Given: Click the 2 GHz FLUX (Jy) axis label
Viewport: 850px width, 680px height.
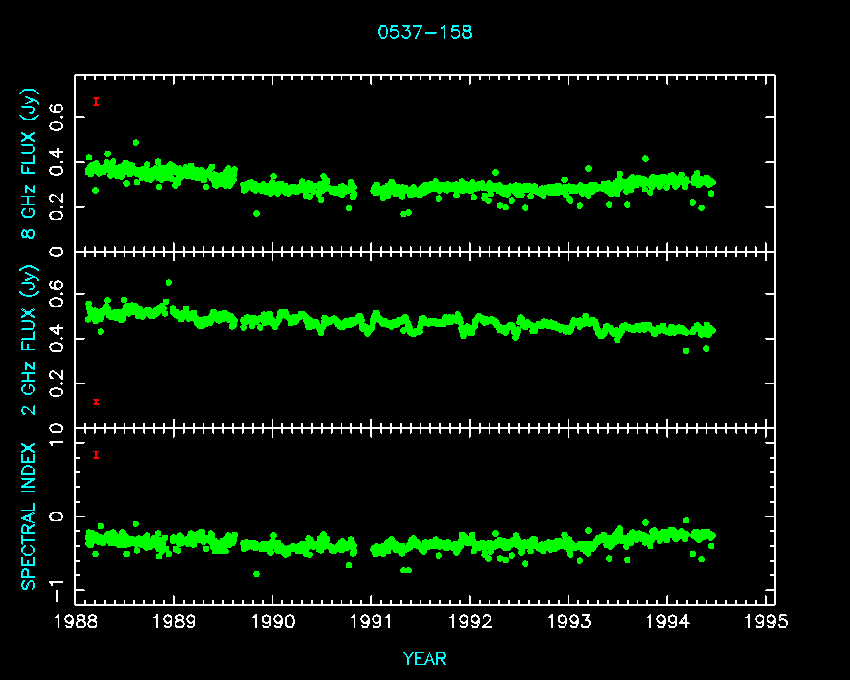Looking at the screenshot, I should pyautogui.click(x=31, y=340).
